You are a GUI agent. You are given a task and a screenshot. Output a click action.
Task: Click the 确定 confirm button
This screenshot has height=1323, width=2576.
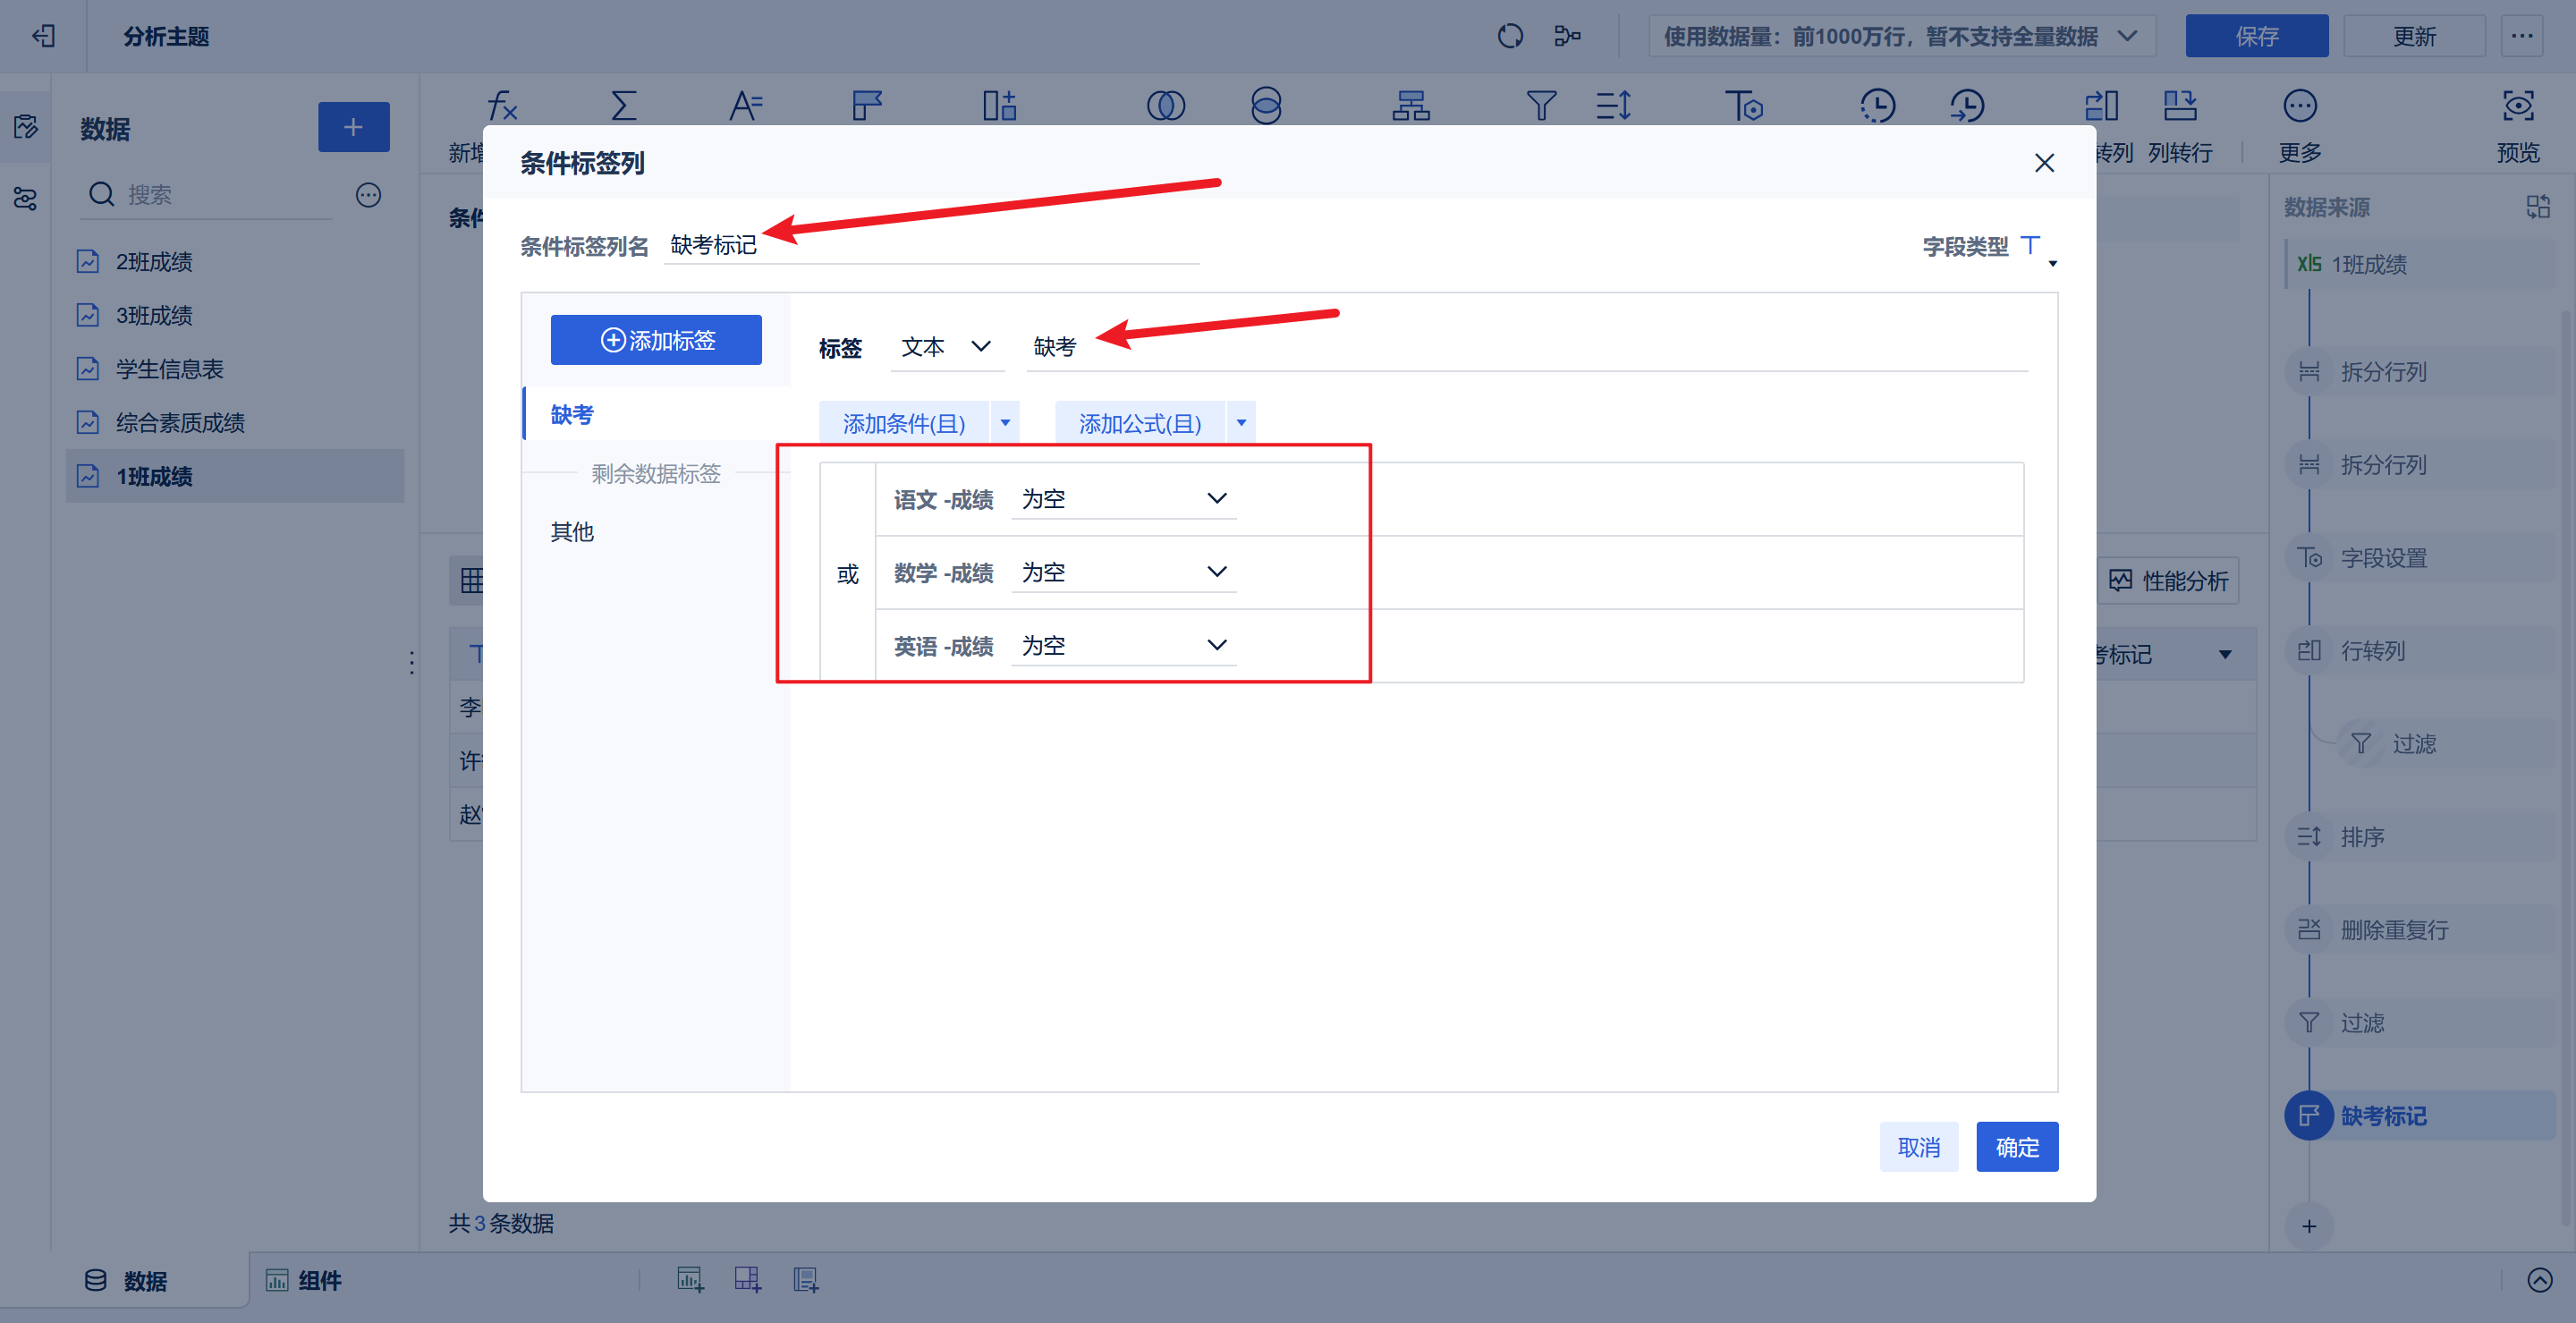click(2016, 1147)
